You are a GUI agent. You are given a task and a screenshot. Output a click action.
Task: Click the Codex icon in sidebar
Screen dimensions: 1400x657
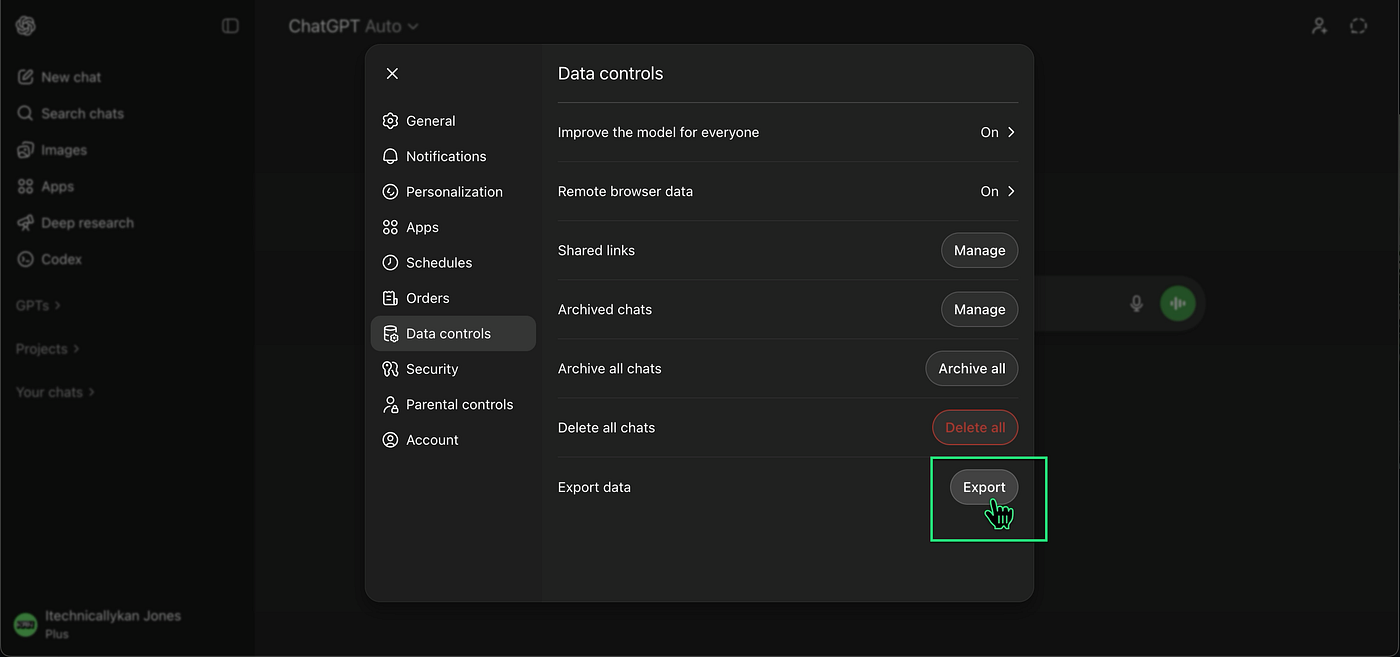(25, 259)
